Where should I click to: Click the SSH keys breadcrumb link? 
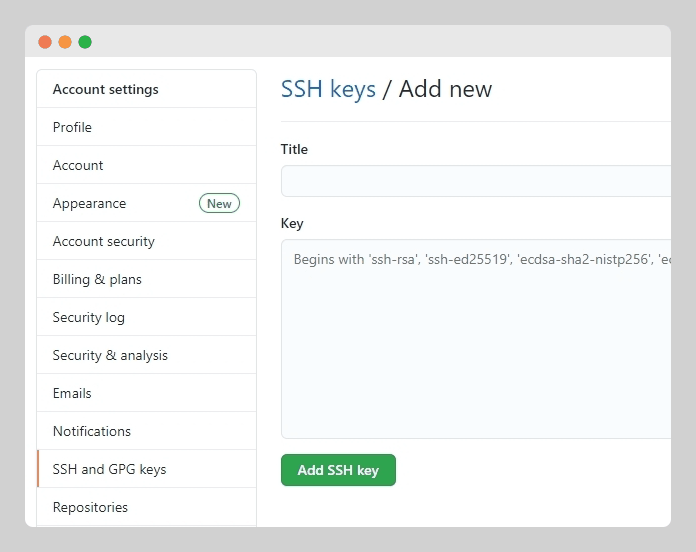pyautogui.click(x=328, y=89)
